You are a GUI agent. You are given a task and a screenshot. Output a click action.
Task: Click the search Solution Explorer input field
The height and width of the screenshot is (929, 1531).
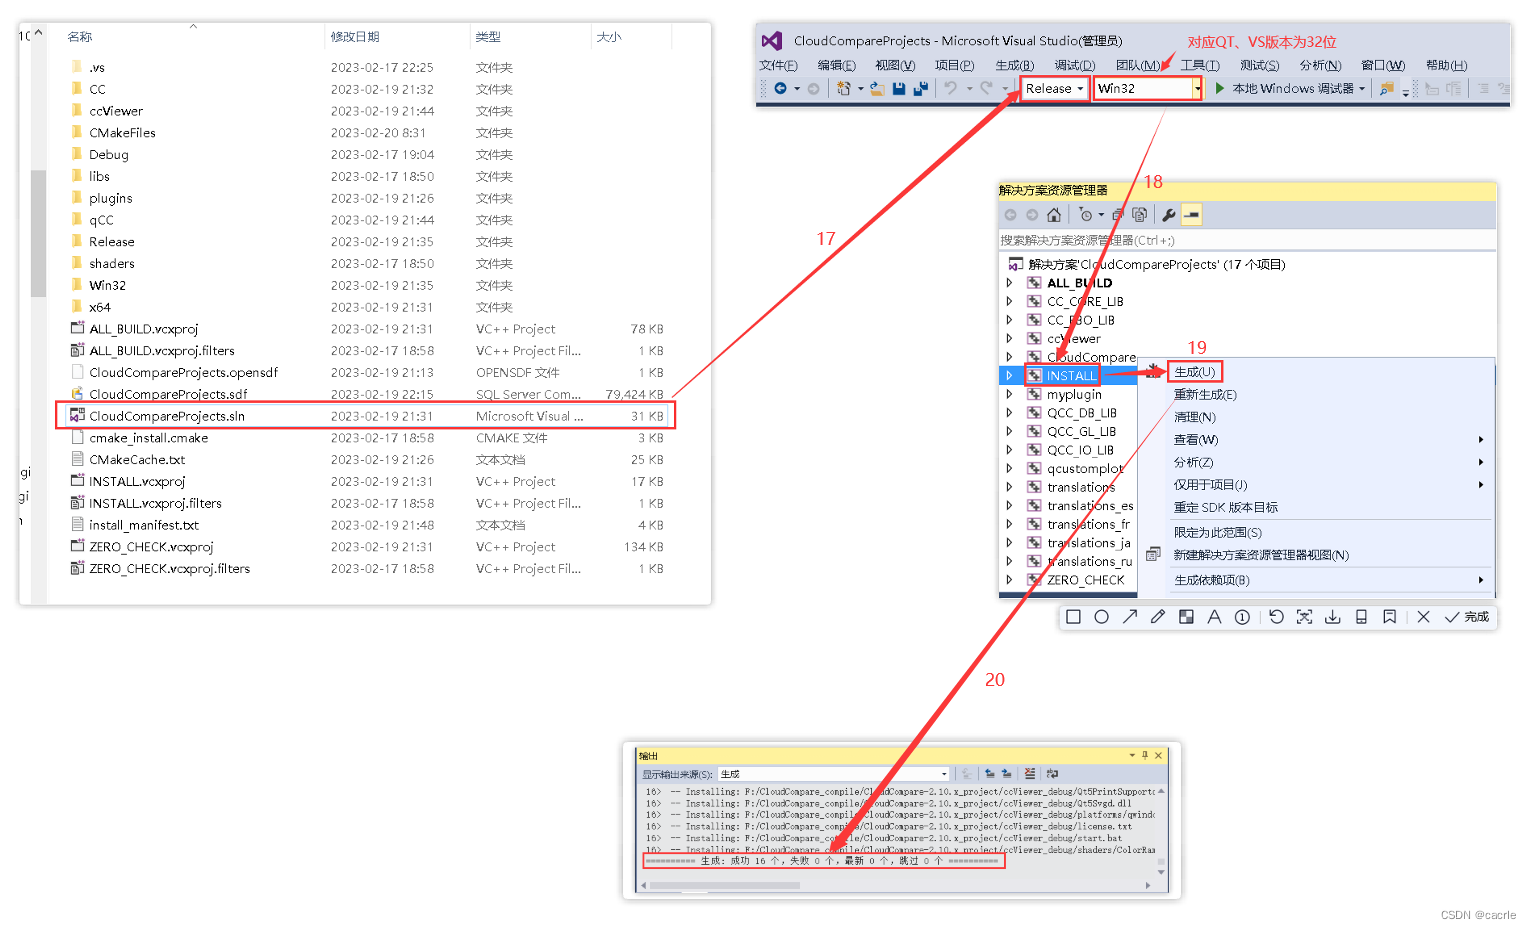(1246, 241)
